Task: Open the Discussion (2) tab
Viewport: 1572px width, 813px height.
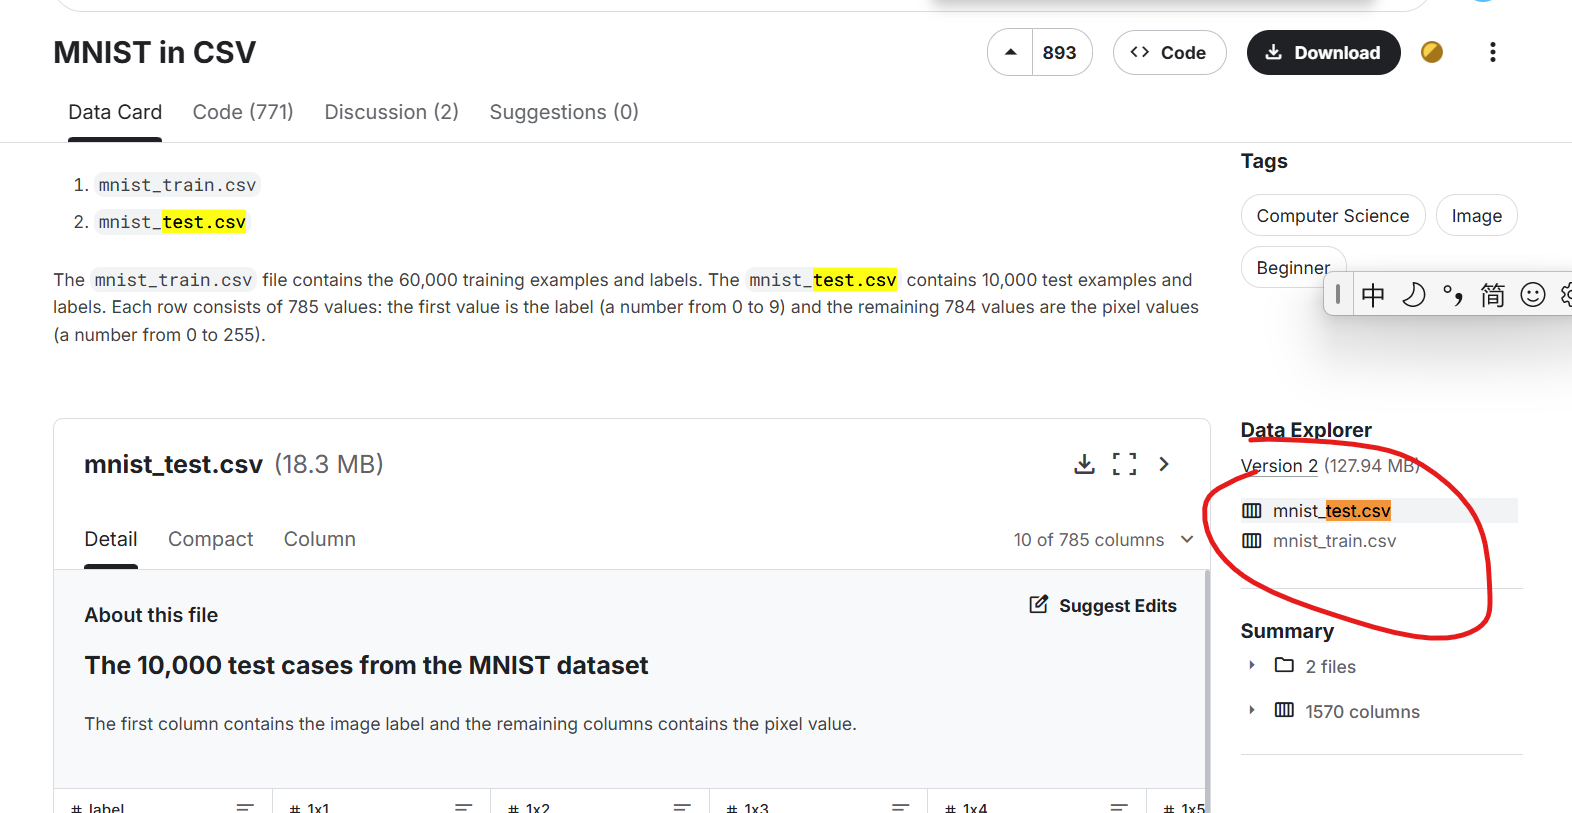Action: (x=391, y=112)
